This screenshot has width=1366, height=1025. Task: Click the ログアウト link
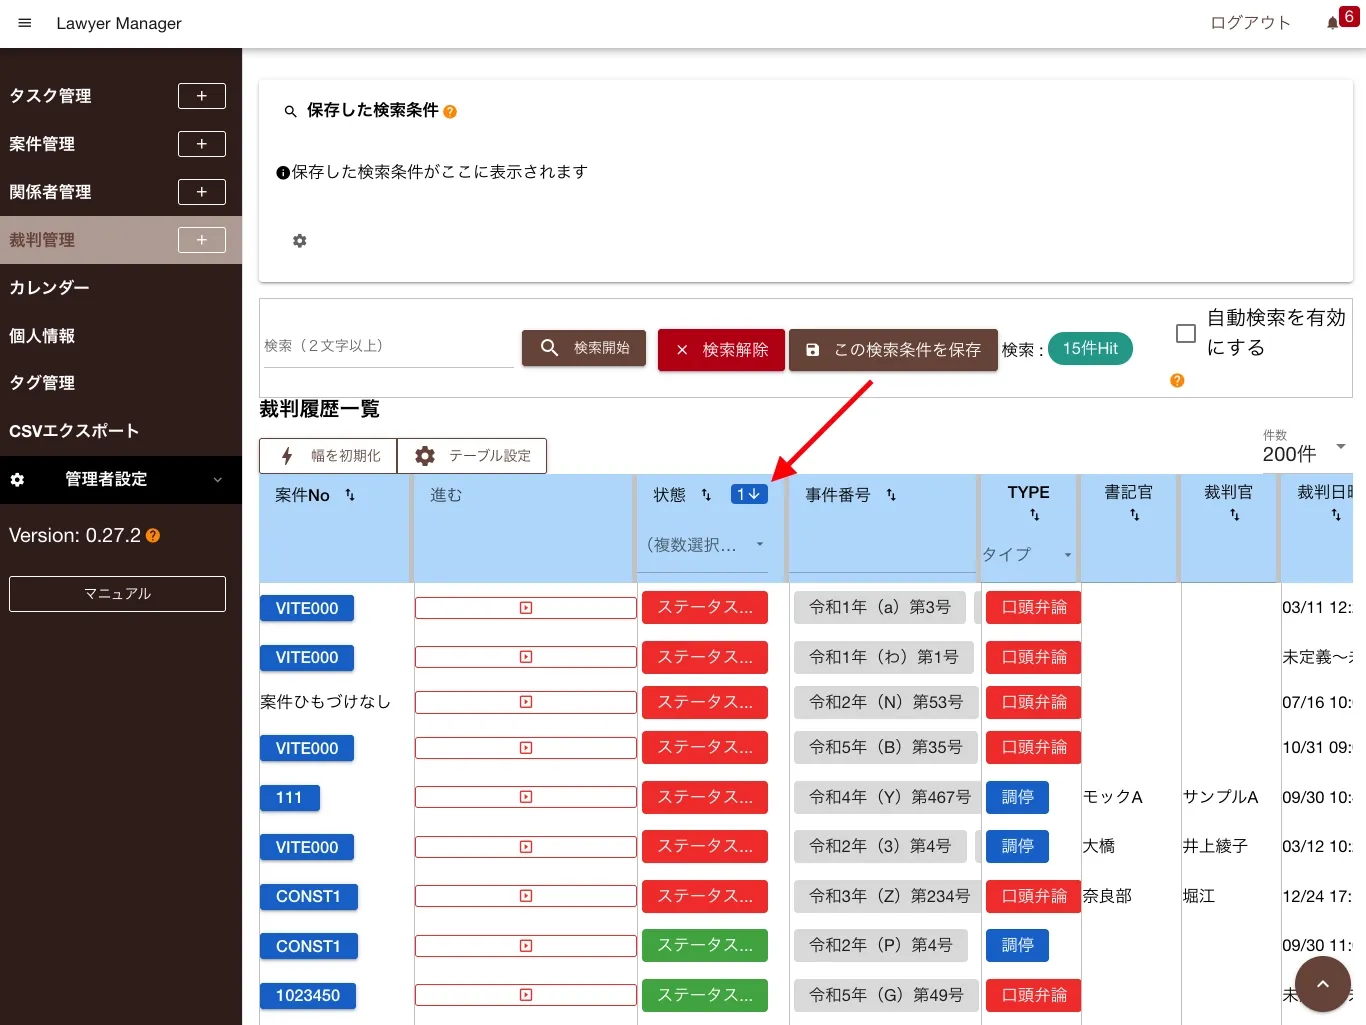pos(1250,23)
